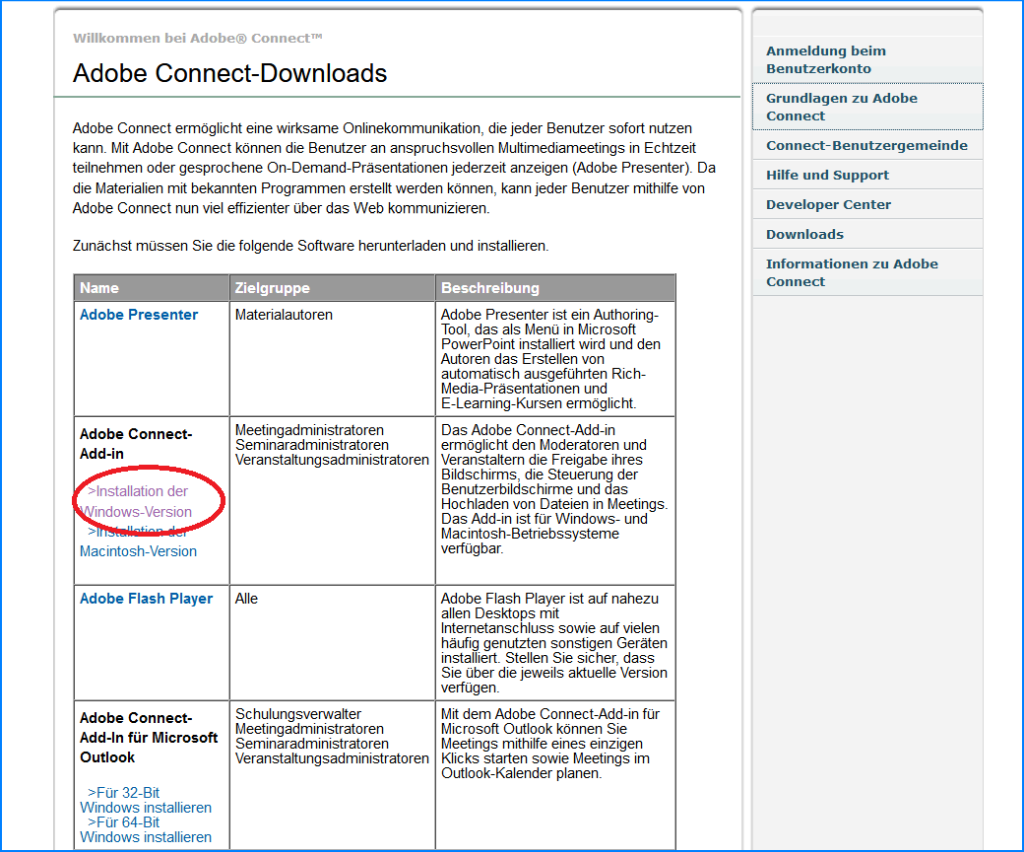Screen dimensions: 1024x852
Task: Click the bold Adobe Connect-Add-in label
Action: tap(135, 444)
